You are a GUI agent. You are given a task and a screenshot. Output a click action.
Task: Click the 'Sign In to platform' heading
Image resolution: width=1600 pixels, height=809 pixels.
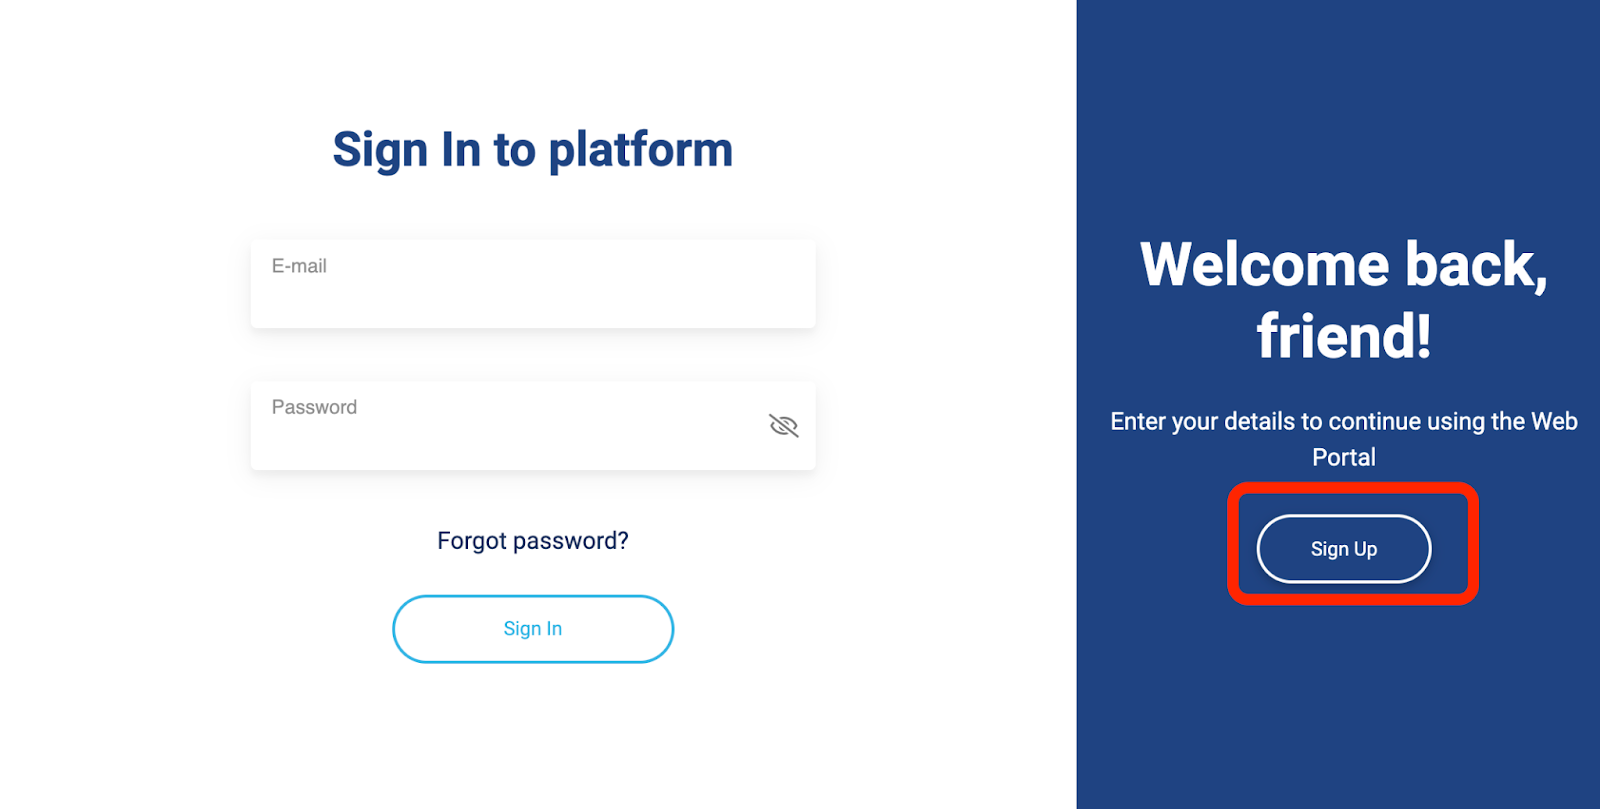tap(533, 150)
